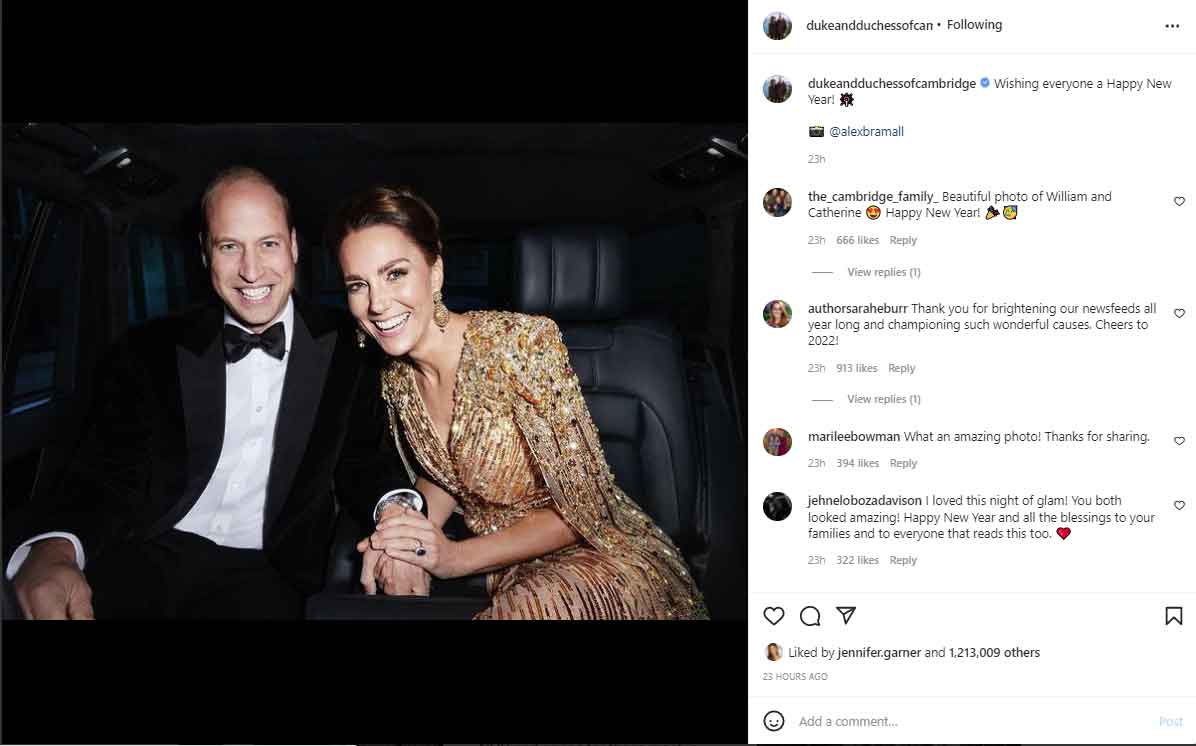1196x746 pixels.
Task: Like marileebowman's comment heart
Action: [1179, 441]
